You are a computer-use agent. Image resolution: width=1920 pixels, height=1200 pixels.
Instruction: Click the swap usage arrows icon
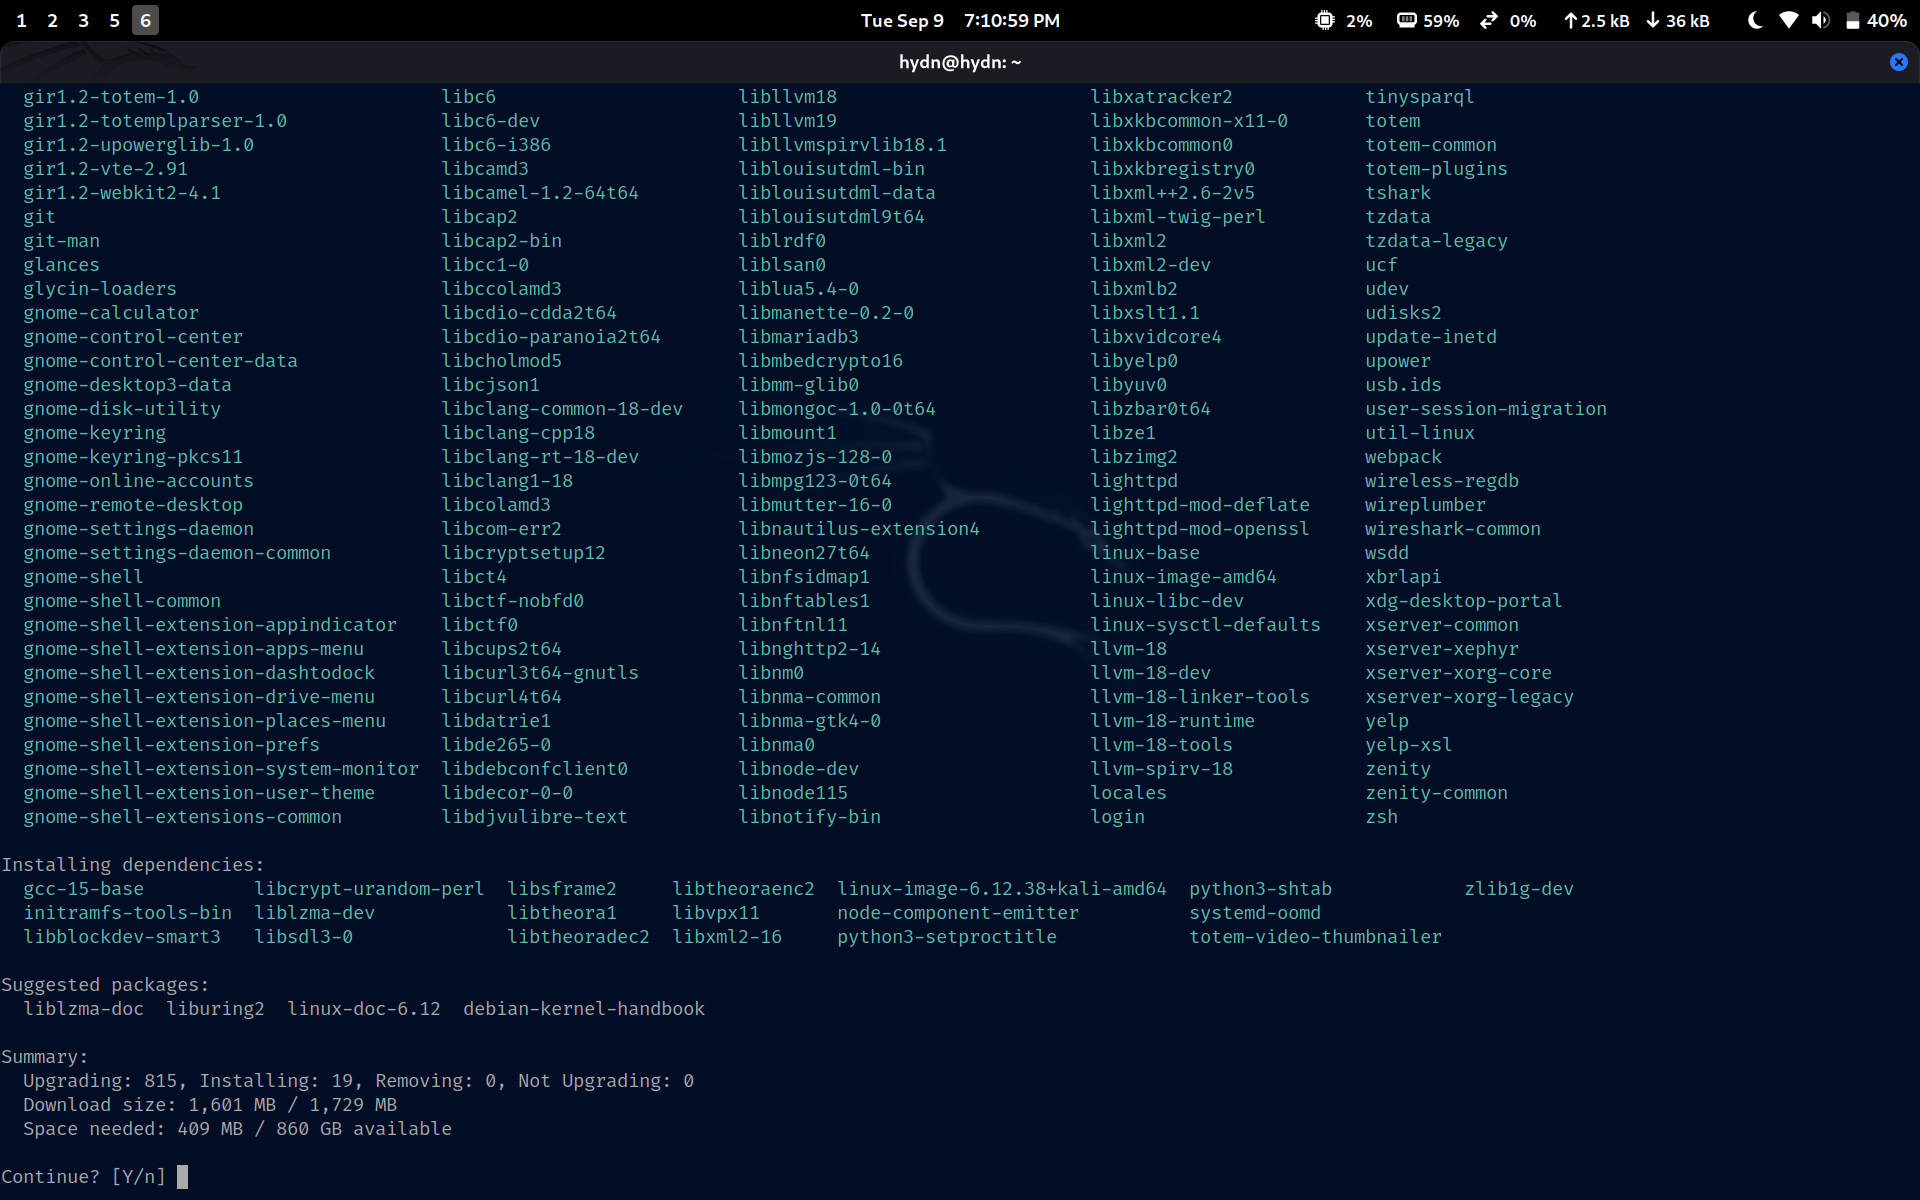click(x=1489, y=20)
